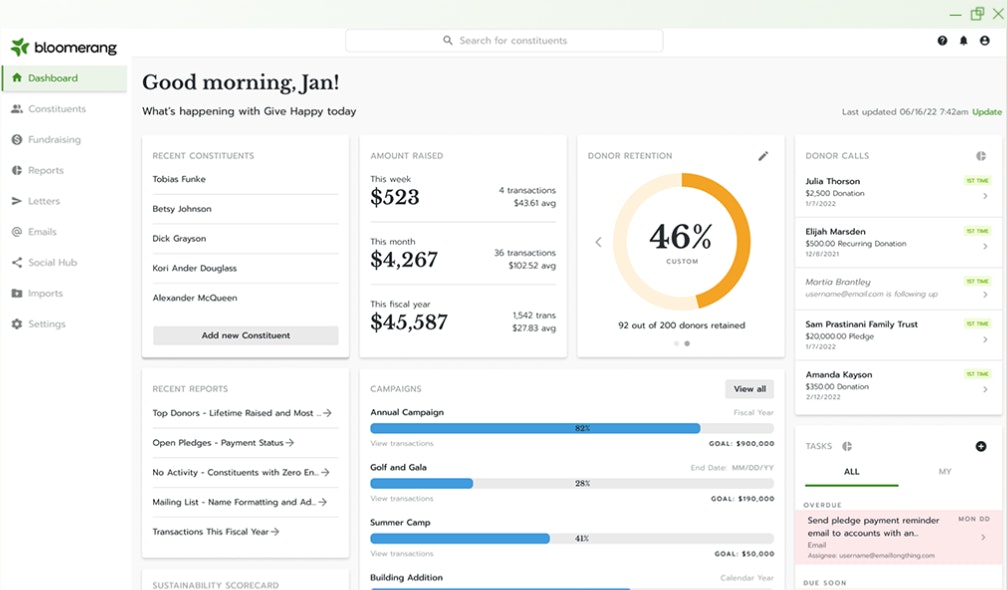Screen dimensions: 1007x590
Task: Expand Amanda Kayson donor call chevron
Action: click(x=985, y=390)
